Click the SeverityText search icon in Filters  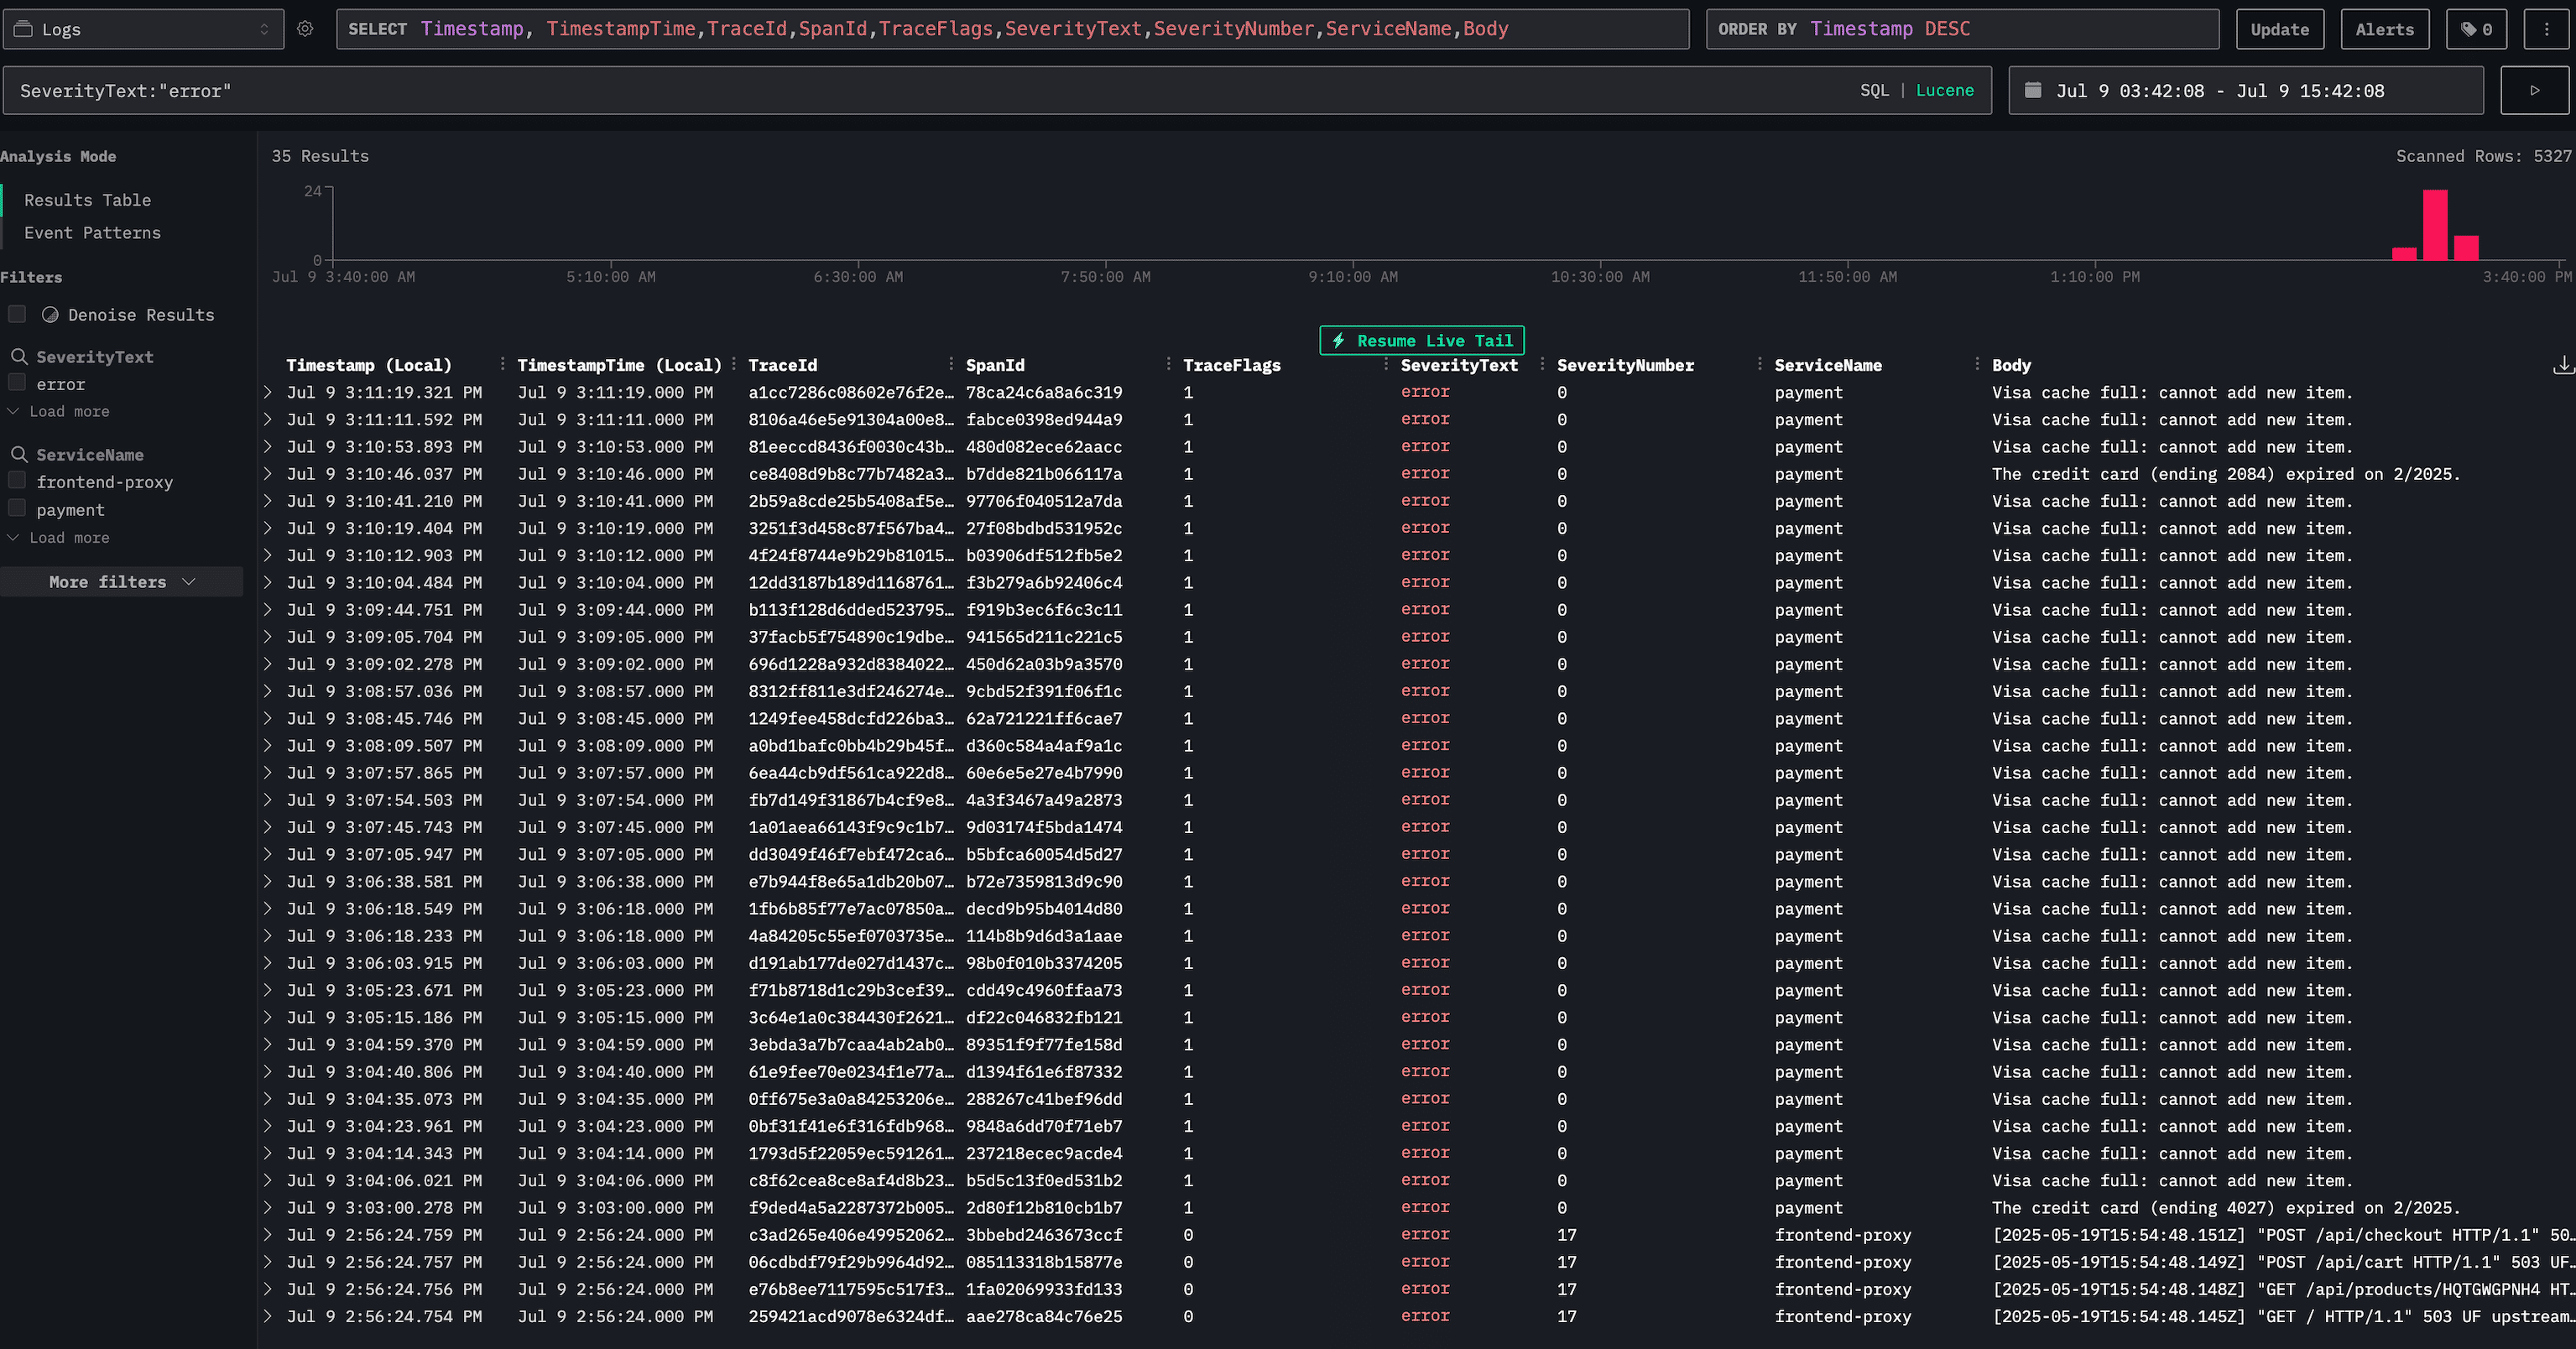[x=20, y=356]
